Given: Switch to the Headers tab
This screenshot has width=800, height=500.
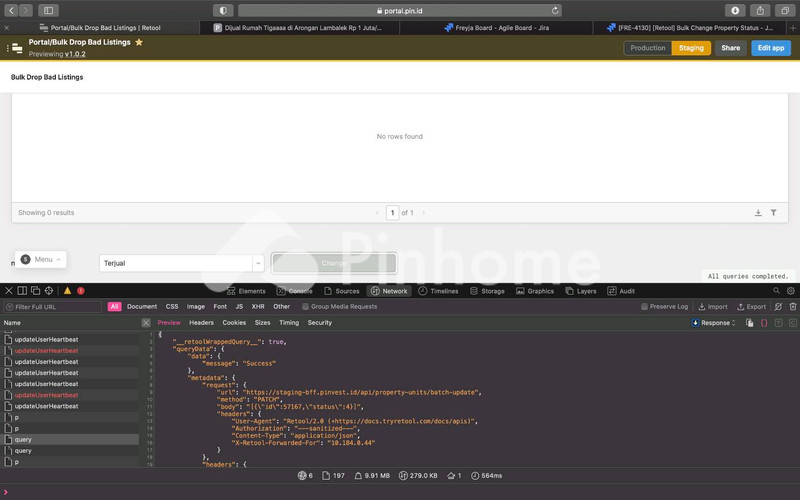Looking at the screenshot, I should pyautogui.click(x=201, y=323).
